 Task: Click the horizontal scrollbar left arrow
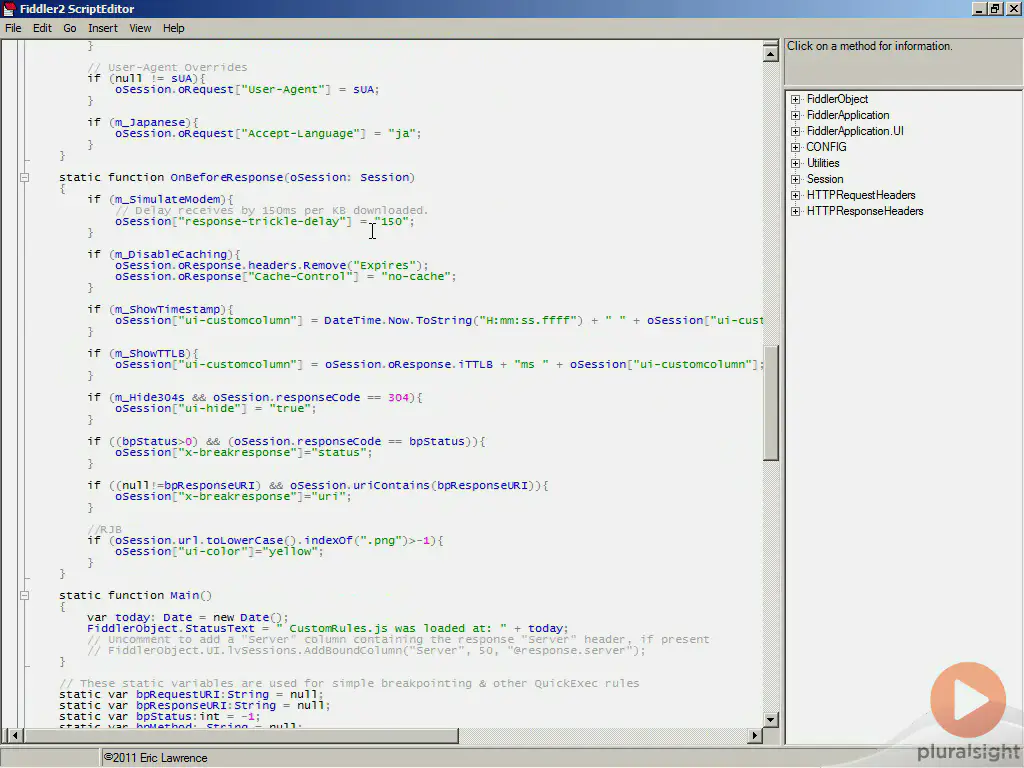(14, 736)
